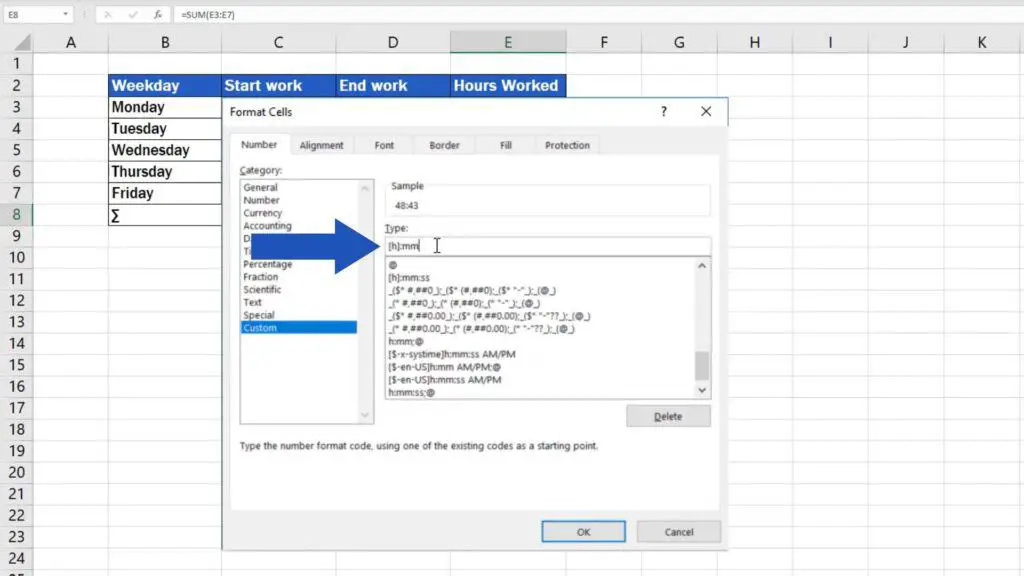Click the Insert Function (fx) icon

[156, 14]
